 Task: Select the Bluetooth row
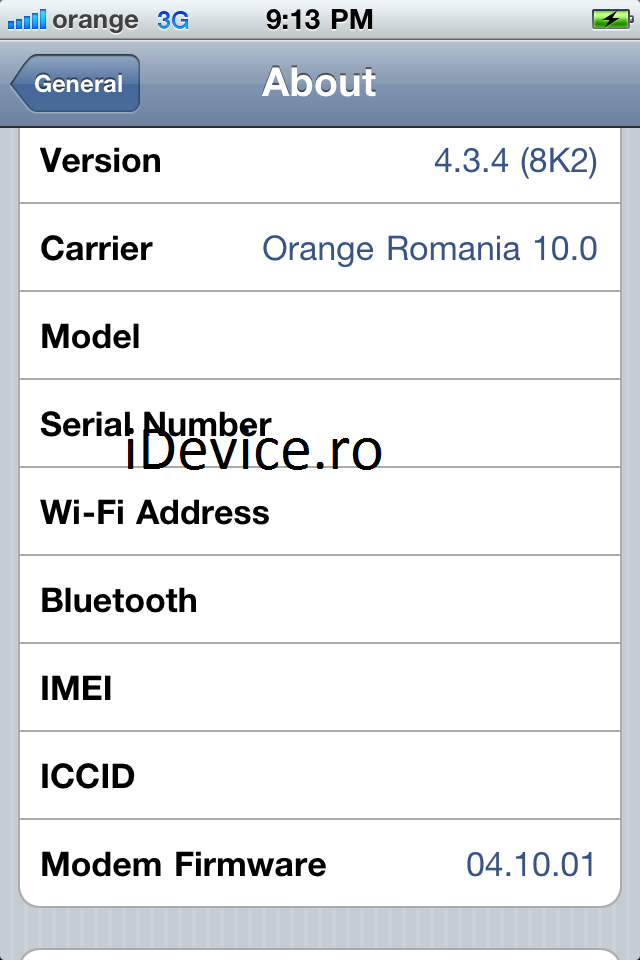320,599
